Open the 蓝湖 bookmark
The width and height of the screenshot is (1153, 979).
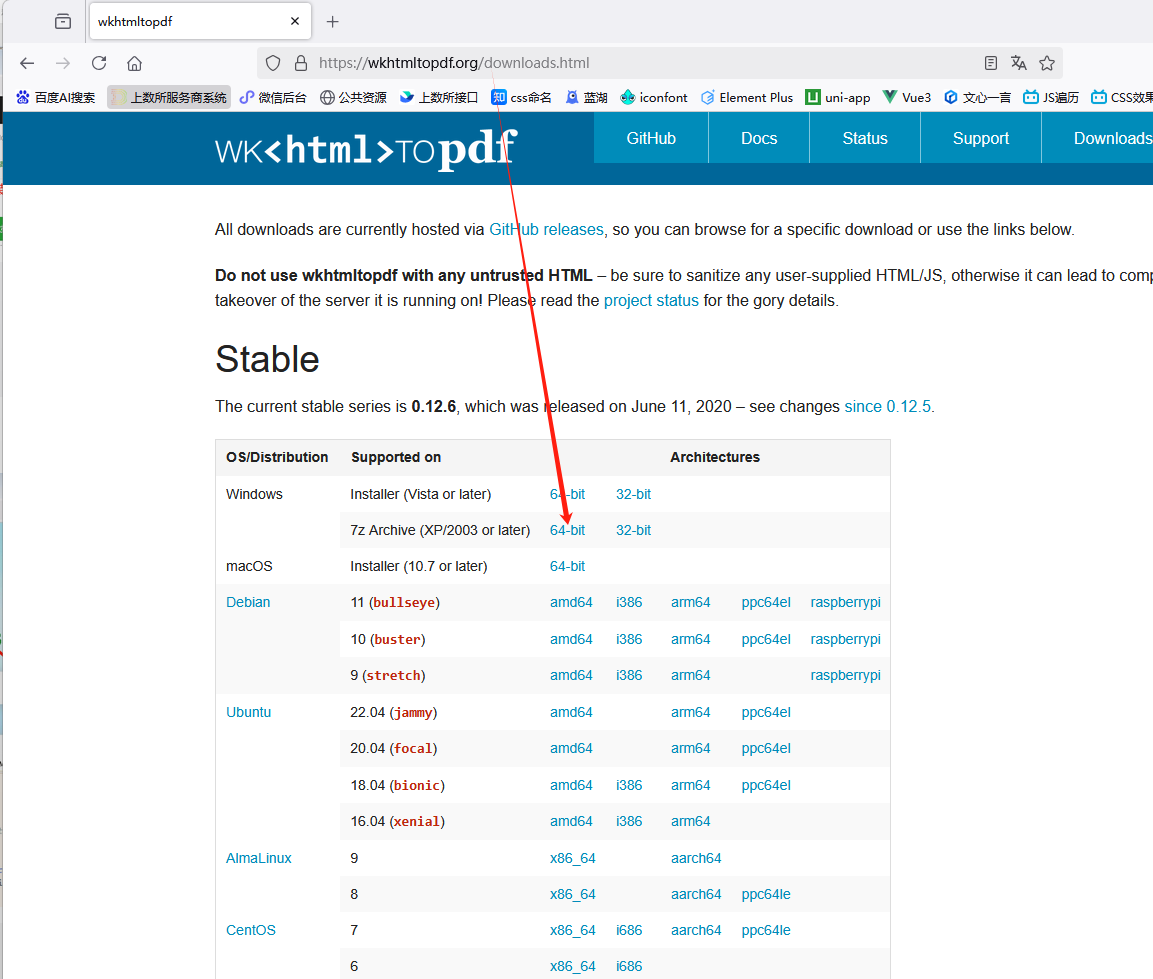click(586, 97)
